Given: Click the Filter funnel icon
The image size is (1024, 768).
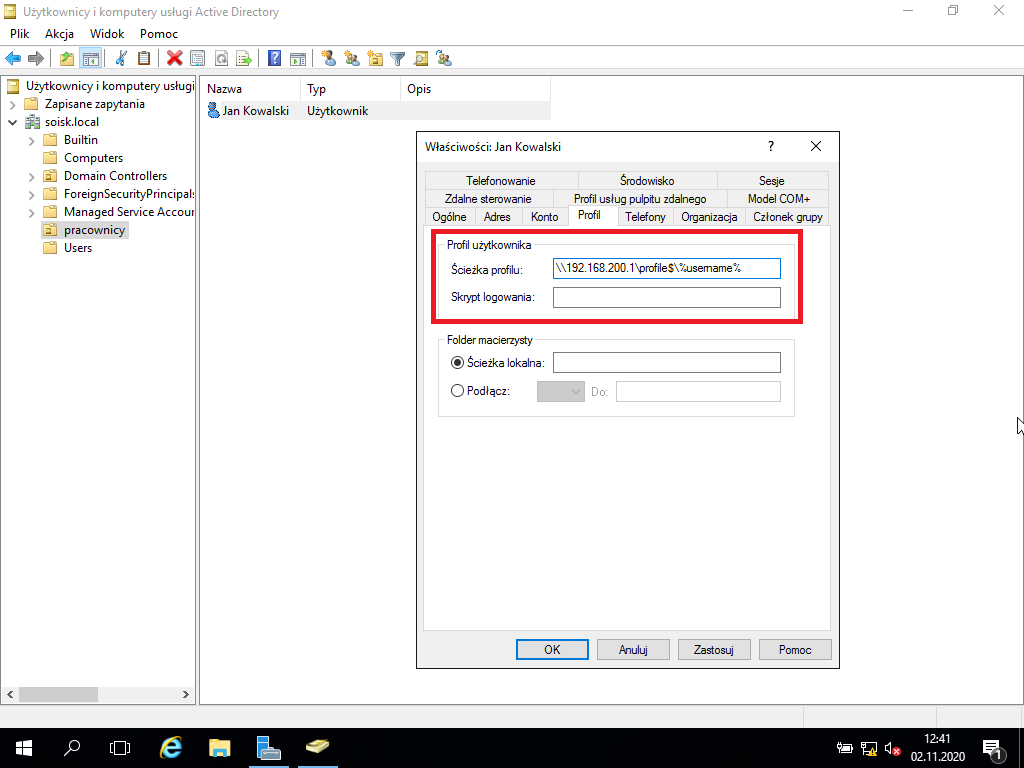Looking at the screenshot, I should 398,59.
